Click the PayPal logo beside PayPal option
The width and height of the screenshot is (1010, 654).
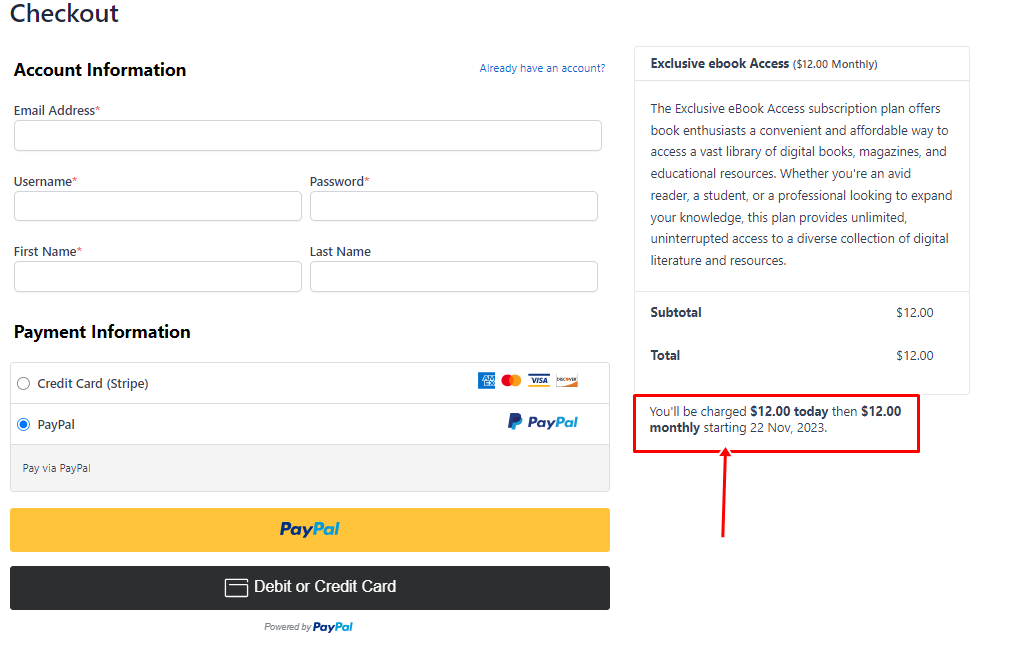click(543, 422)
